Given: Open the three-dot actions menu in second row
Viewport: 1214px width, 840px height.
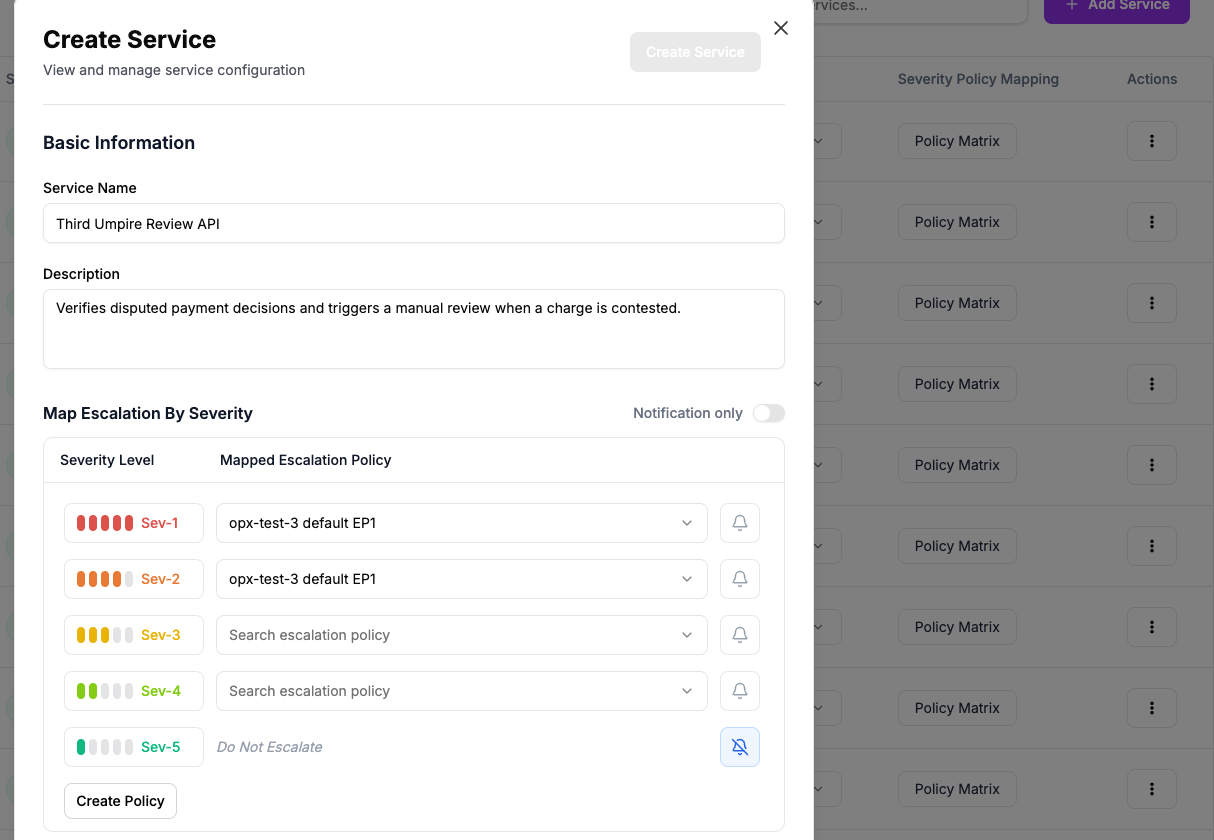Looking at the screenshot, I should click(x=1152, y=222).
